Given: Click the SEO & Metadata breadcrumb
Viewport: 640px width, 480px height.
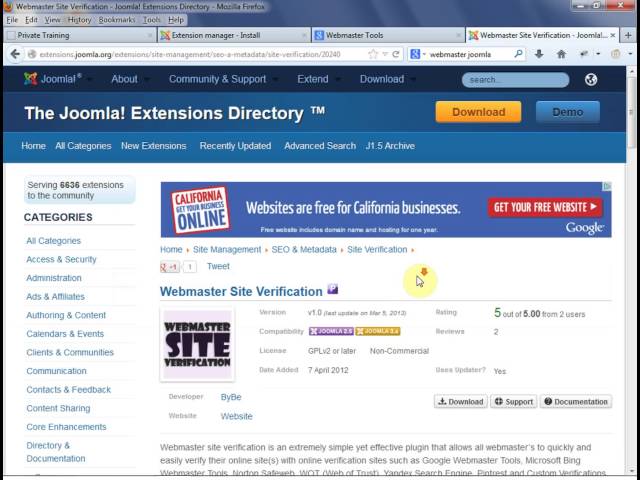Looking at the screenshot, I should coord(304,249).
